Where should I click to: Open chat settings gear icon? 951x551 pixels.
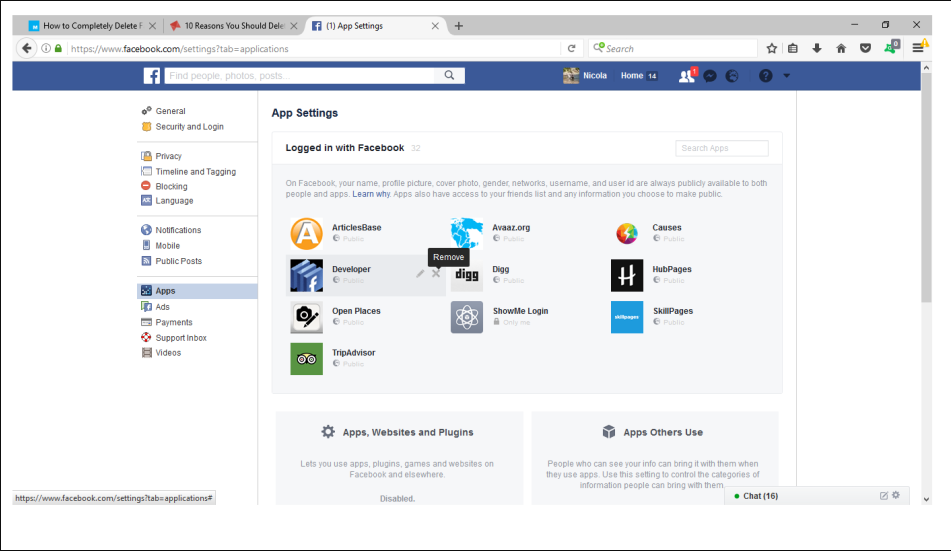[896, 495]
